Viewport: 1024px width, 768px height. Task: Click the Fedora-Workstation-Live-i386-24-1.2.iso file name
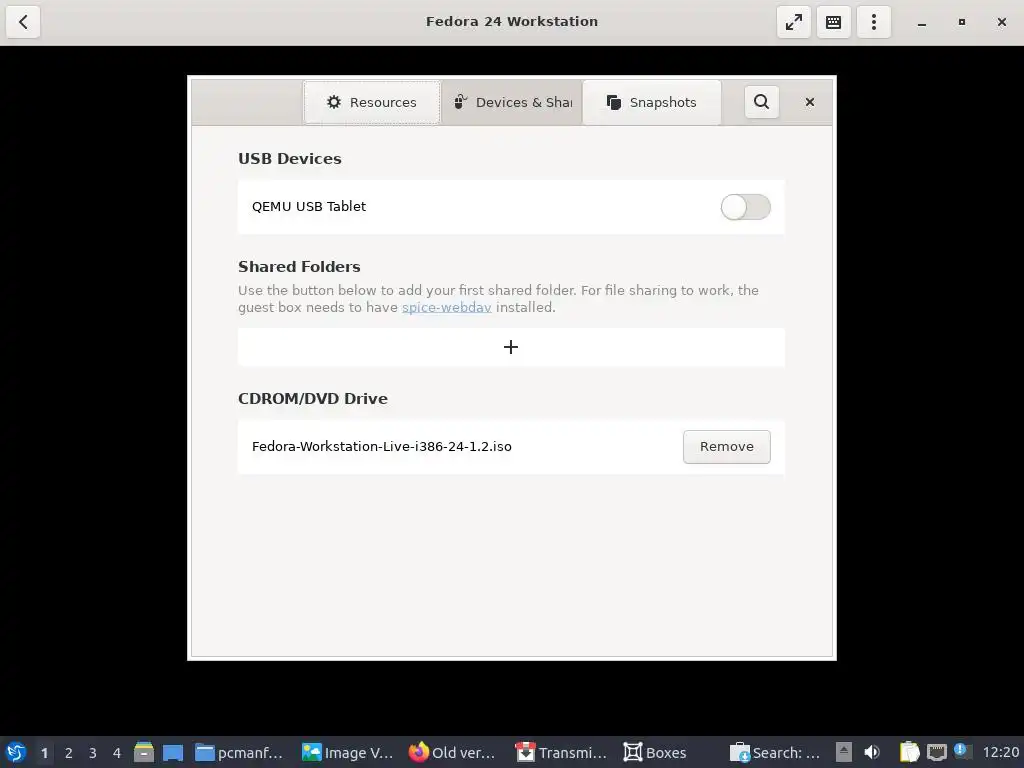click(x=382, y=447)
